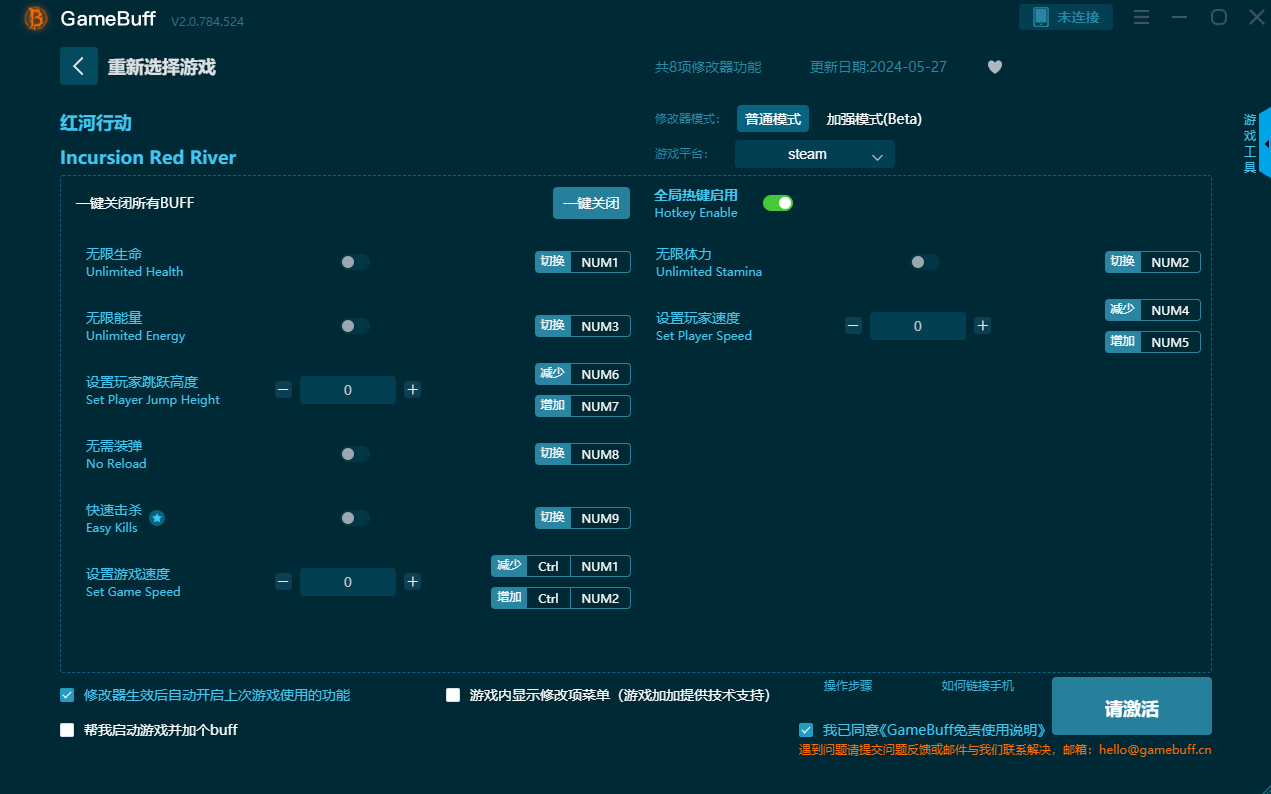The height and width of the screenshot is (794, 1271).
Task: Click the 共8项修改器功能 text
Action: (x=708, y=67)
